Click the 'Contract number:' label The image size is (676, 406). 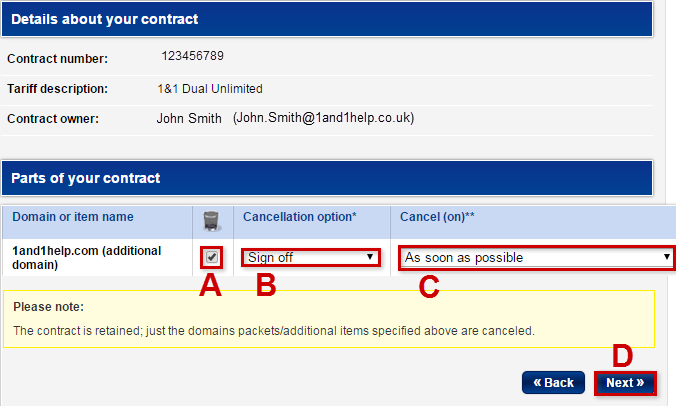pos(57,59)
